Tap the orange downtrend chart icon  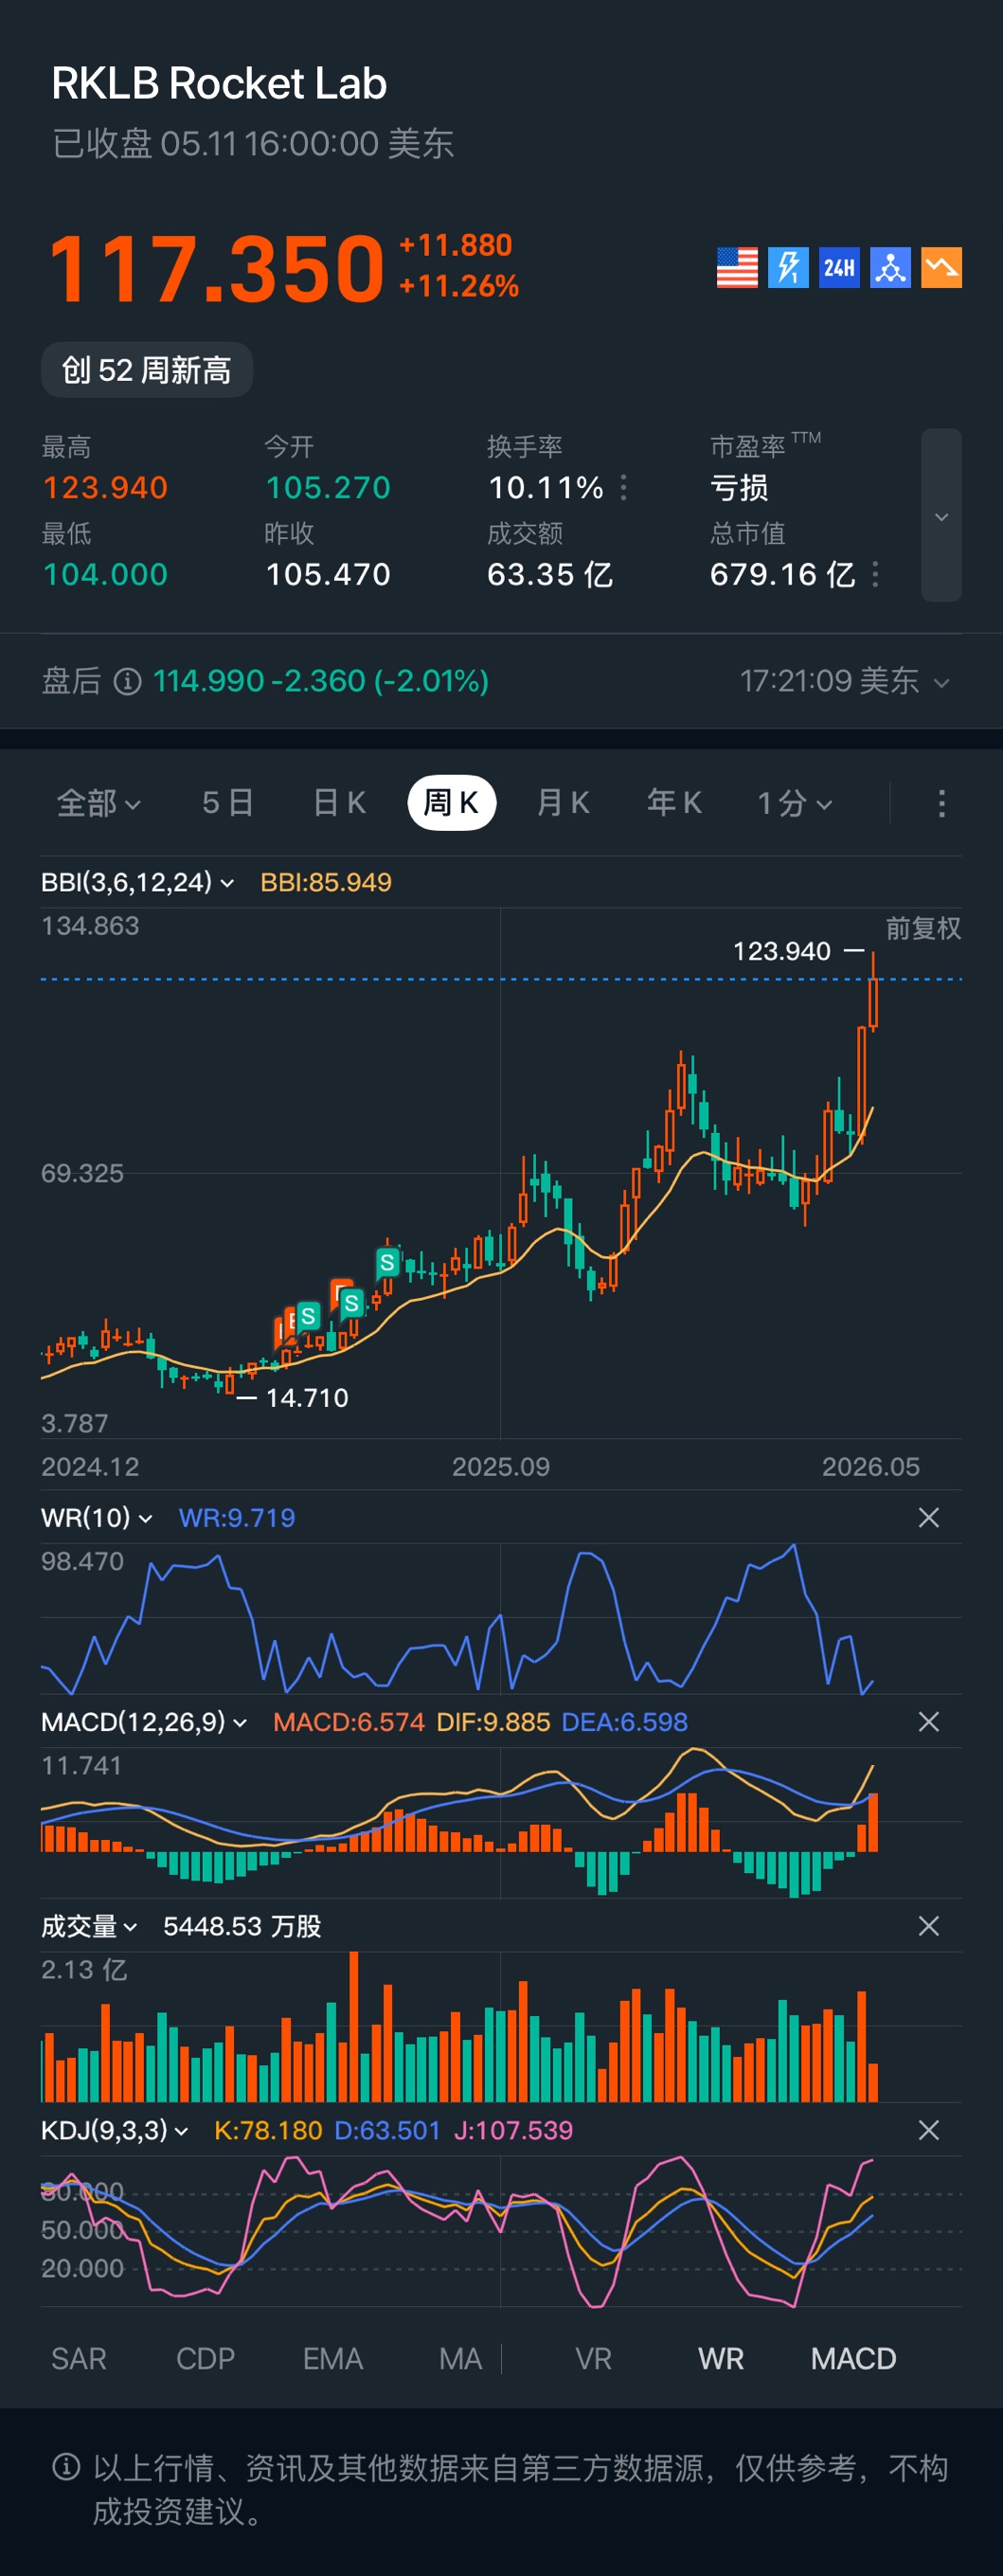[941, 267]
